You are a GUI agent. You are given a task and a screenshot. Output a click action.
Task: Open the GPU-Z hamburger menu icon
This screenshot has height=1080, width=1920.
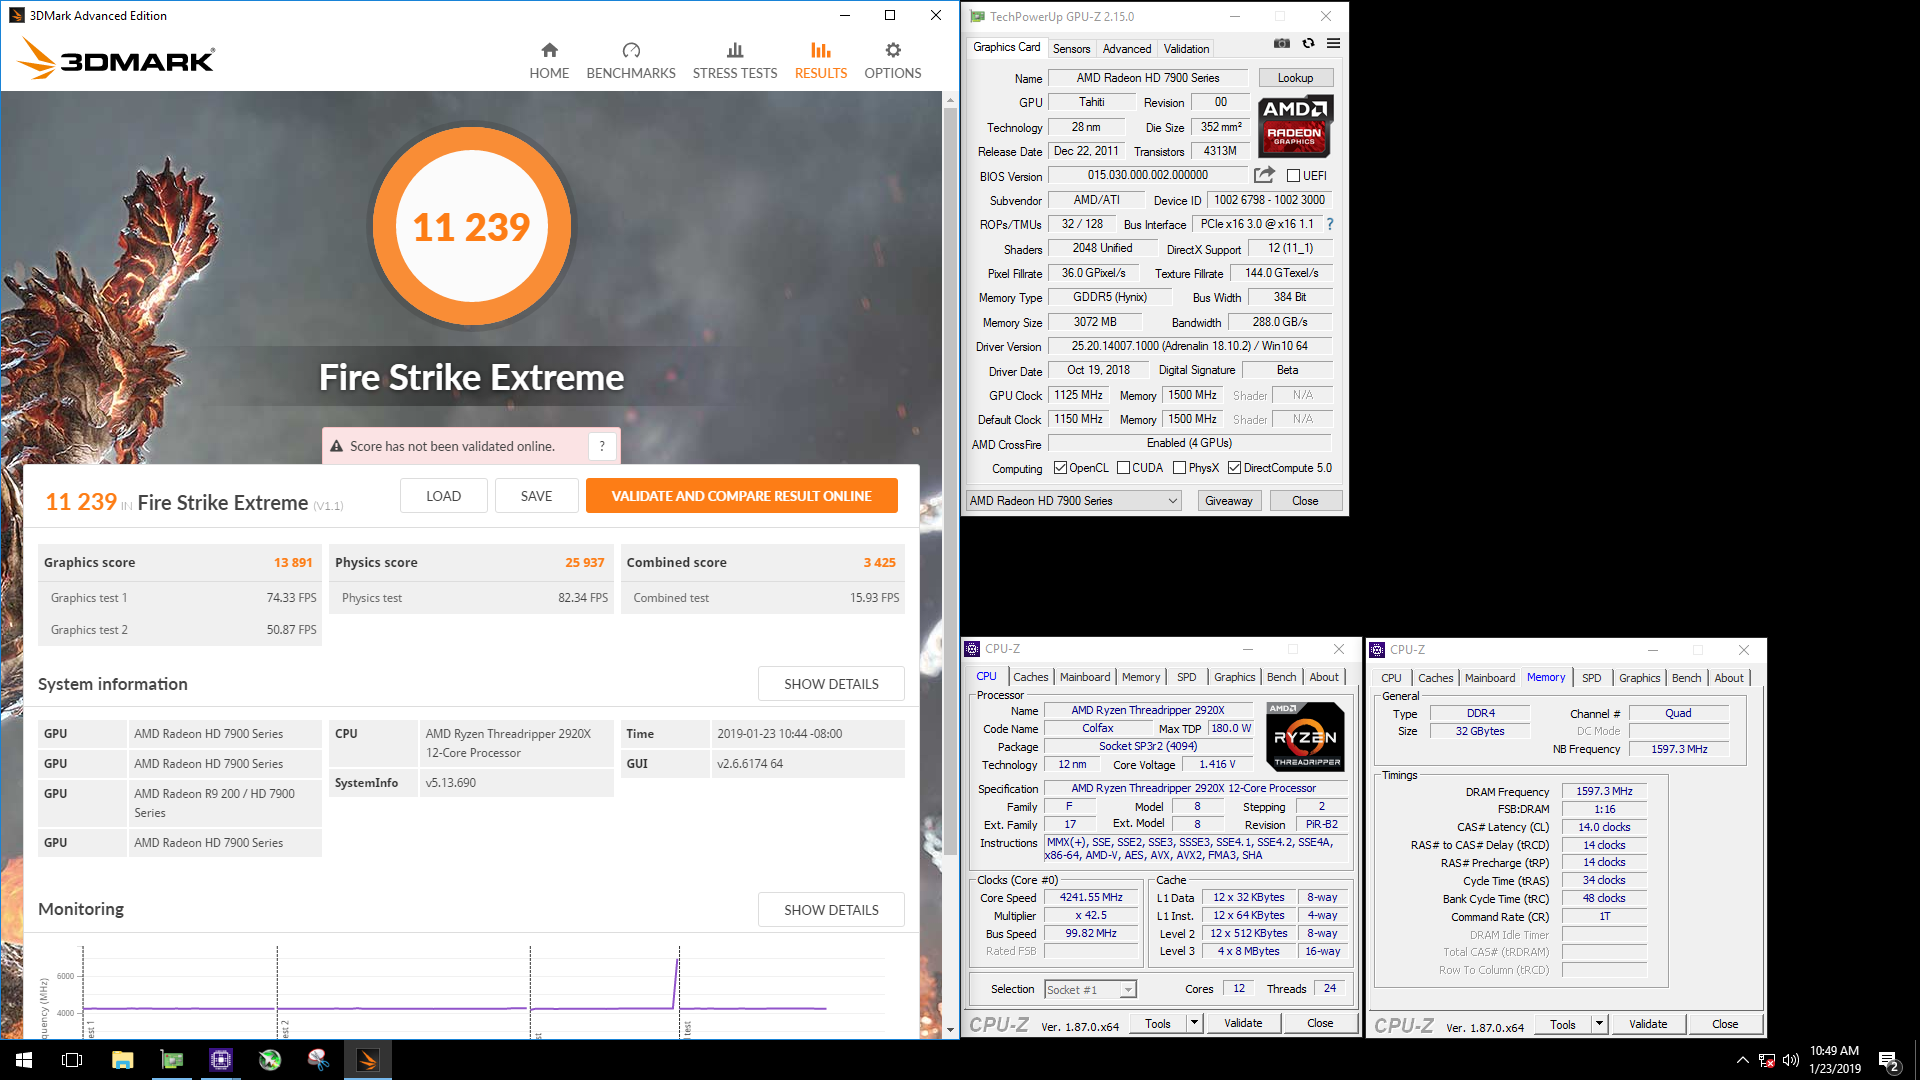point(1333,43)
